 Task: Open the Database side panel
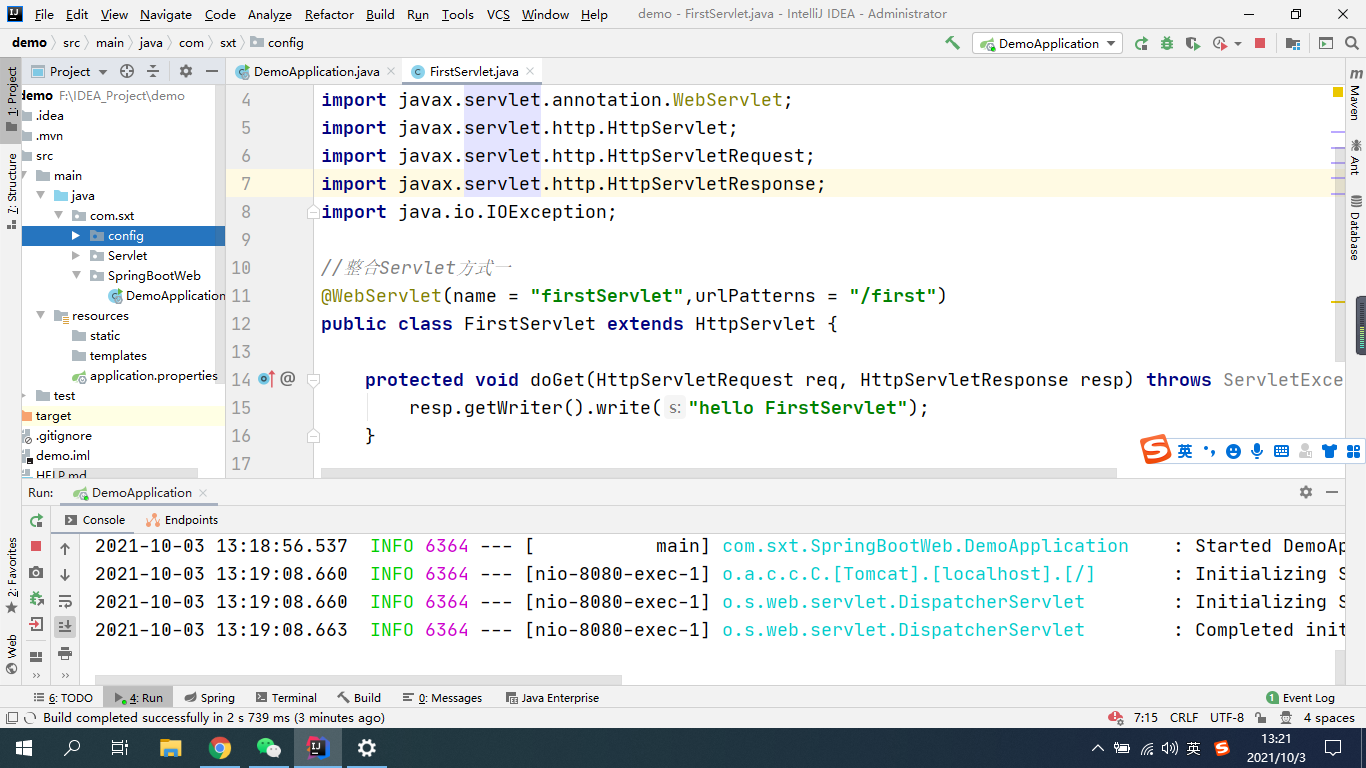pyautogui.click(x=1355, y=228)
